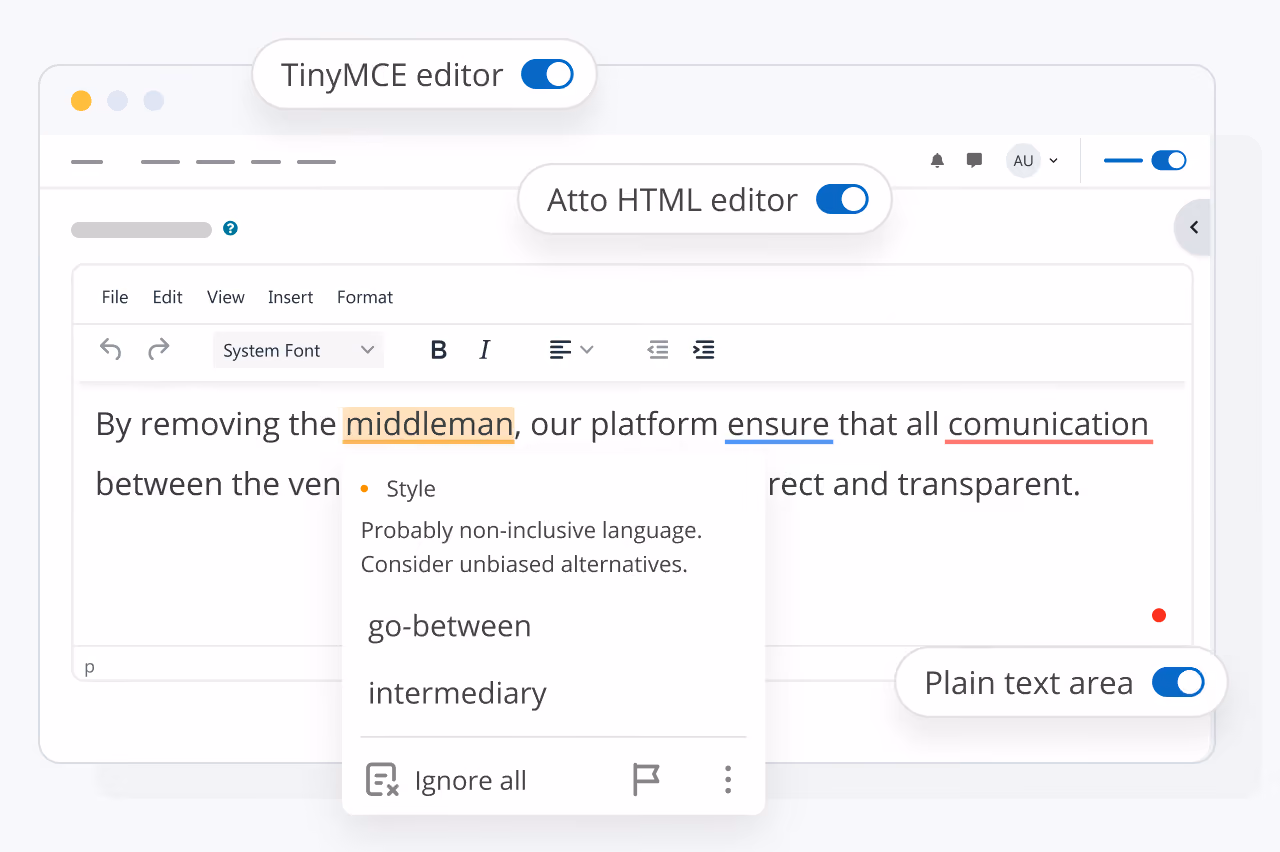The image size is (1280, 852).
Task: Click the highlighted word middleman
Action: click(x=428, y=424)
